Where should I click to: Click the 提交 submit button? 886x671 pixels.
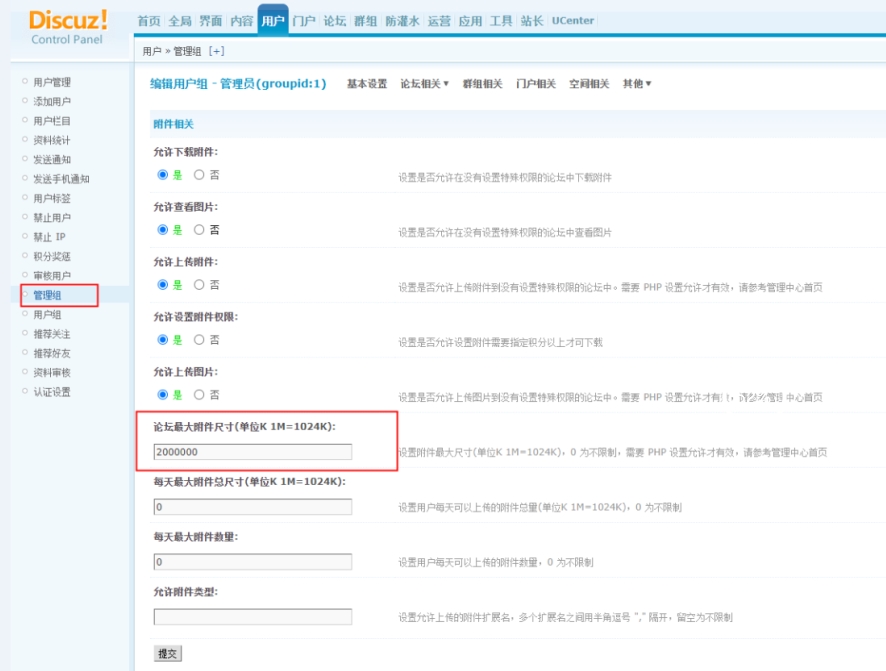pyautogui.click(x=166, y=653)
